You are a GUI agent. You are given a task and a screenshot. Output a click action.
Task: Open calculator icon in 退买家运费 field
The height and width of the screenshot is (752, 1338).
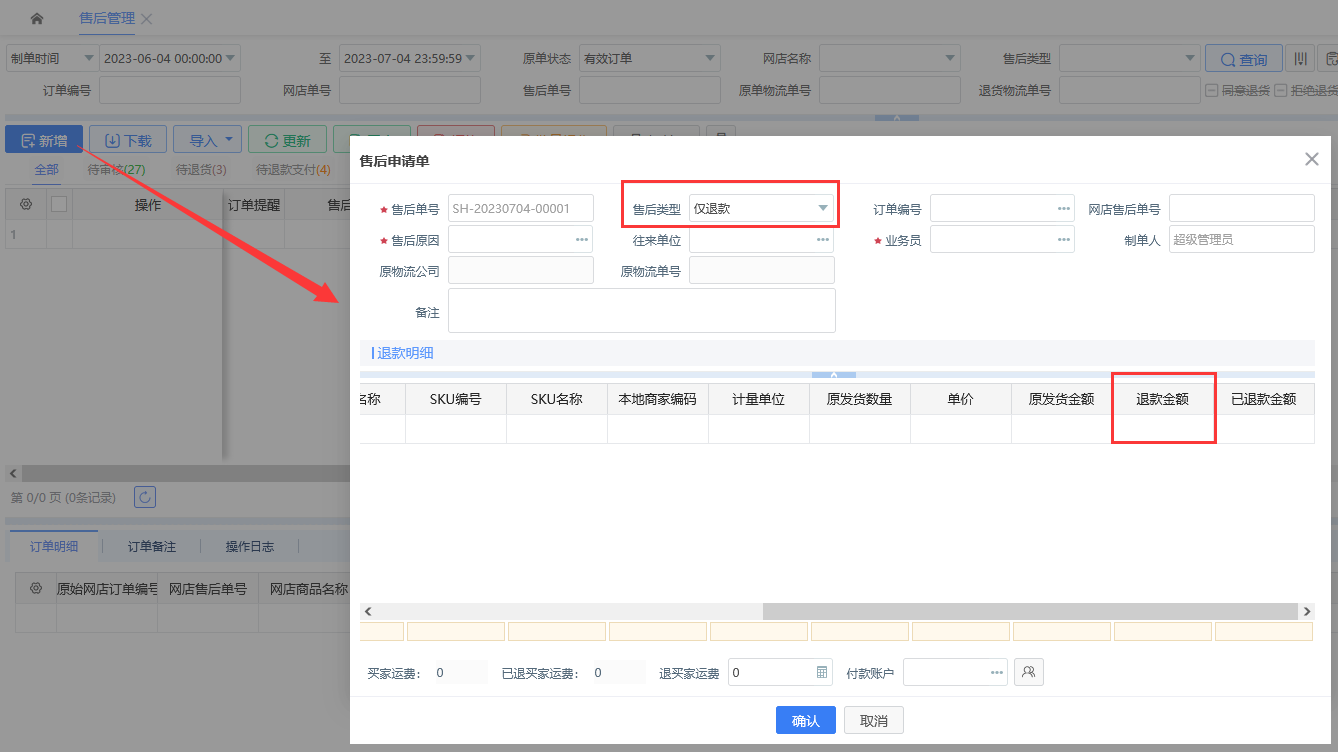822,672
